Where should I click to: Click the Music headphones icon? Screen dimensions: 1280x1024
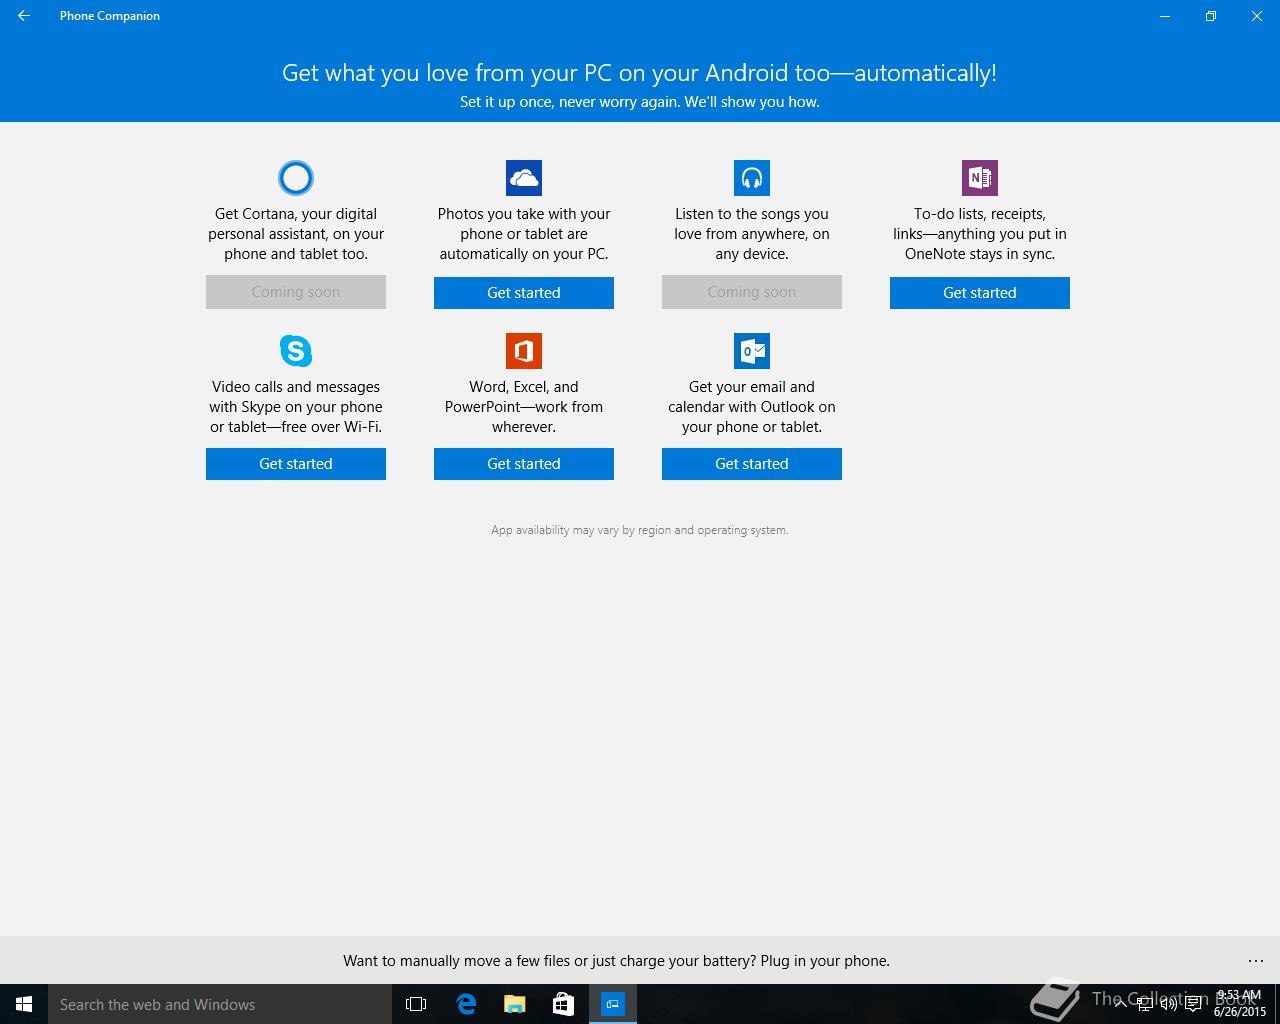coord(752,178)
